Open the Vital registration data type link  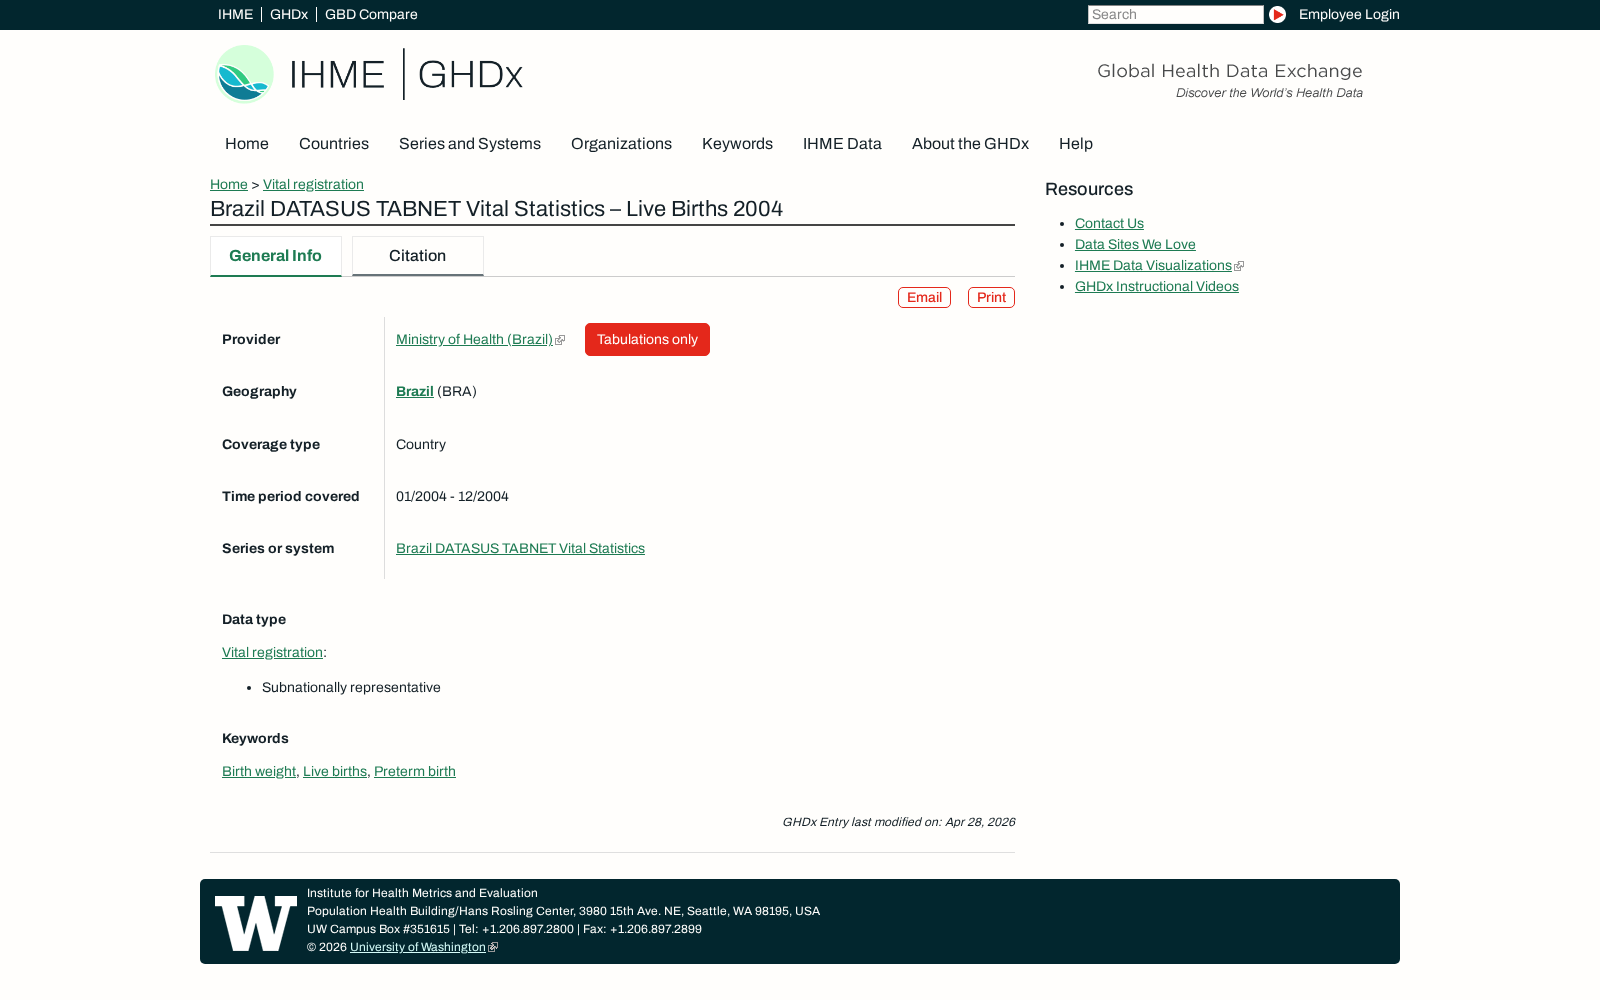pyautogui.click(x=272, y=652)
